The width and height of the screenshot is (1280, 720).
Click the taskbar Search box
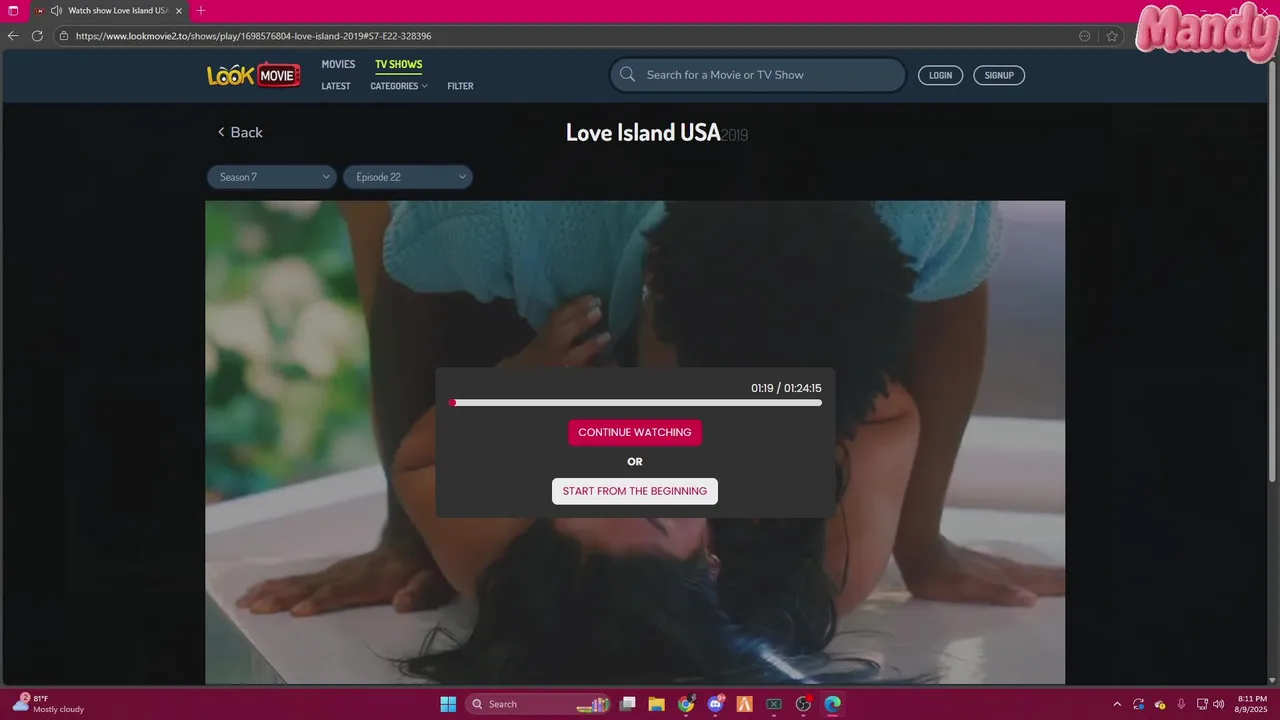(537, 704)
